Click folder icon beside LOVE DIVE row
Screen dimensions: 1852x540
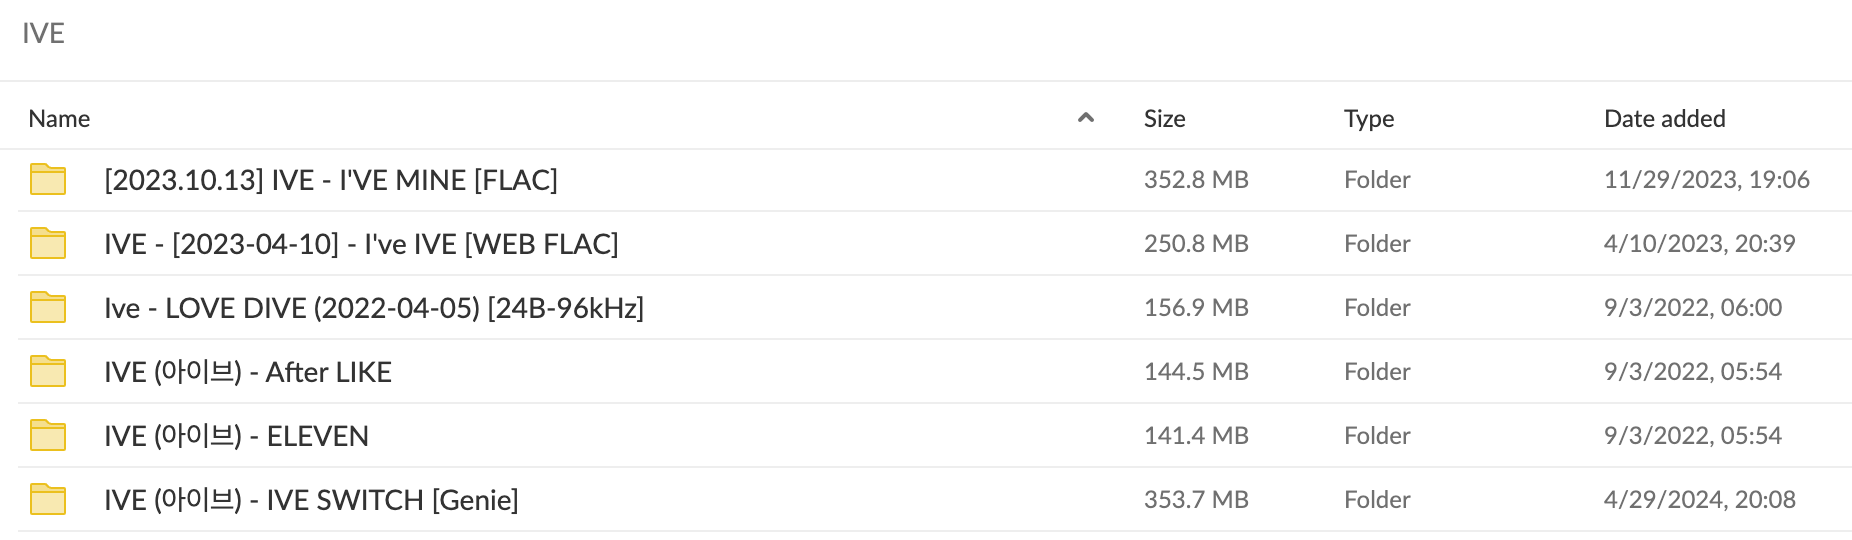coord(48,308)
